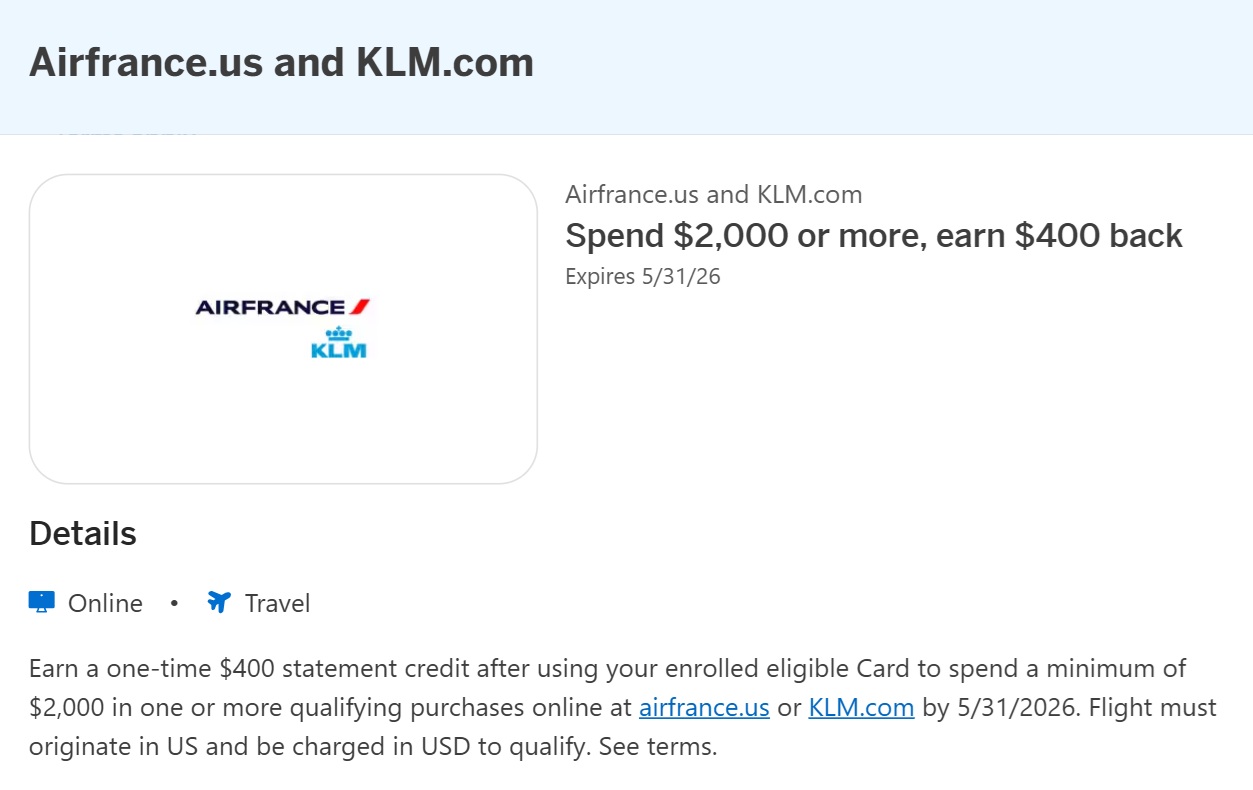Select the blue plane glyph before Travel
The width and height of the screenshot is (1253, 790).
point(217,601)
